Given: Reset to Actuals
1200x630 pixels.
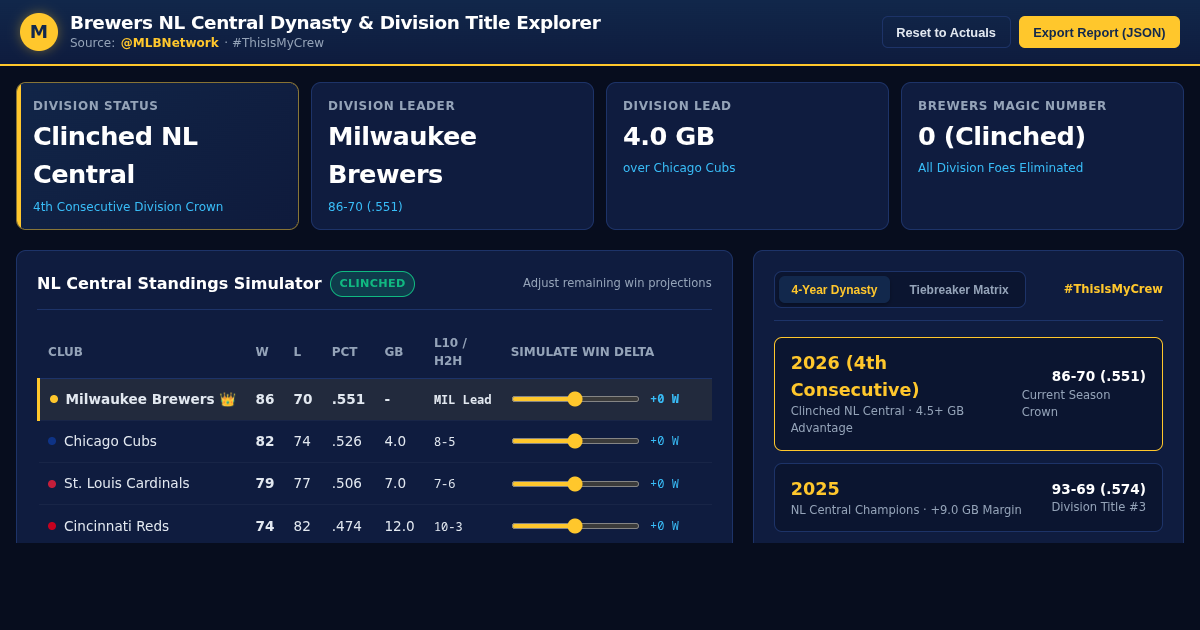Looking at the screenshot, I should [x=946, y=32].
